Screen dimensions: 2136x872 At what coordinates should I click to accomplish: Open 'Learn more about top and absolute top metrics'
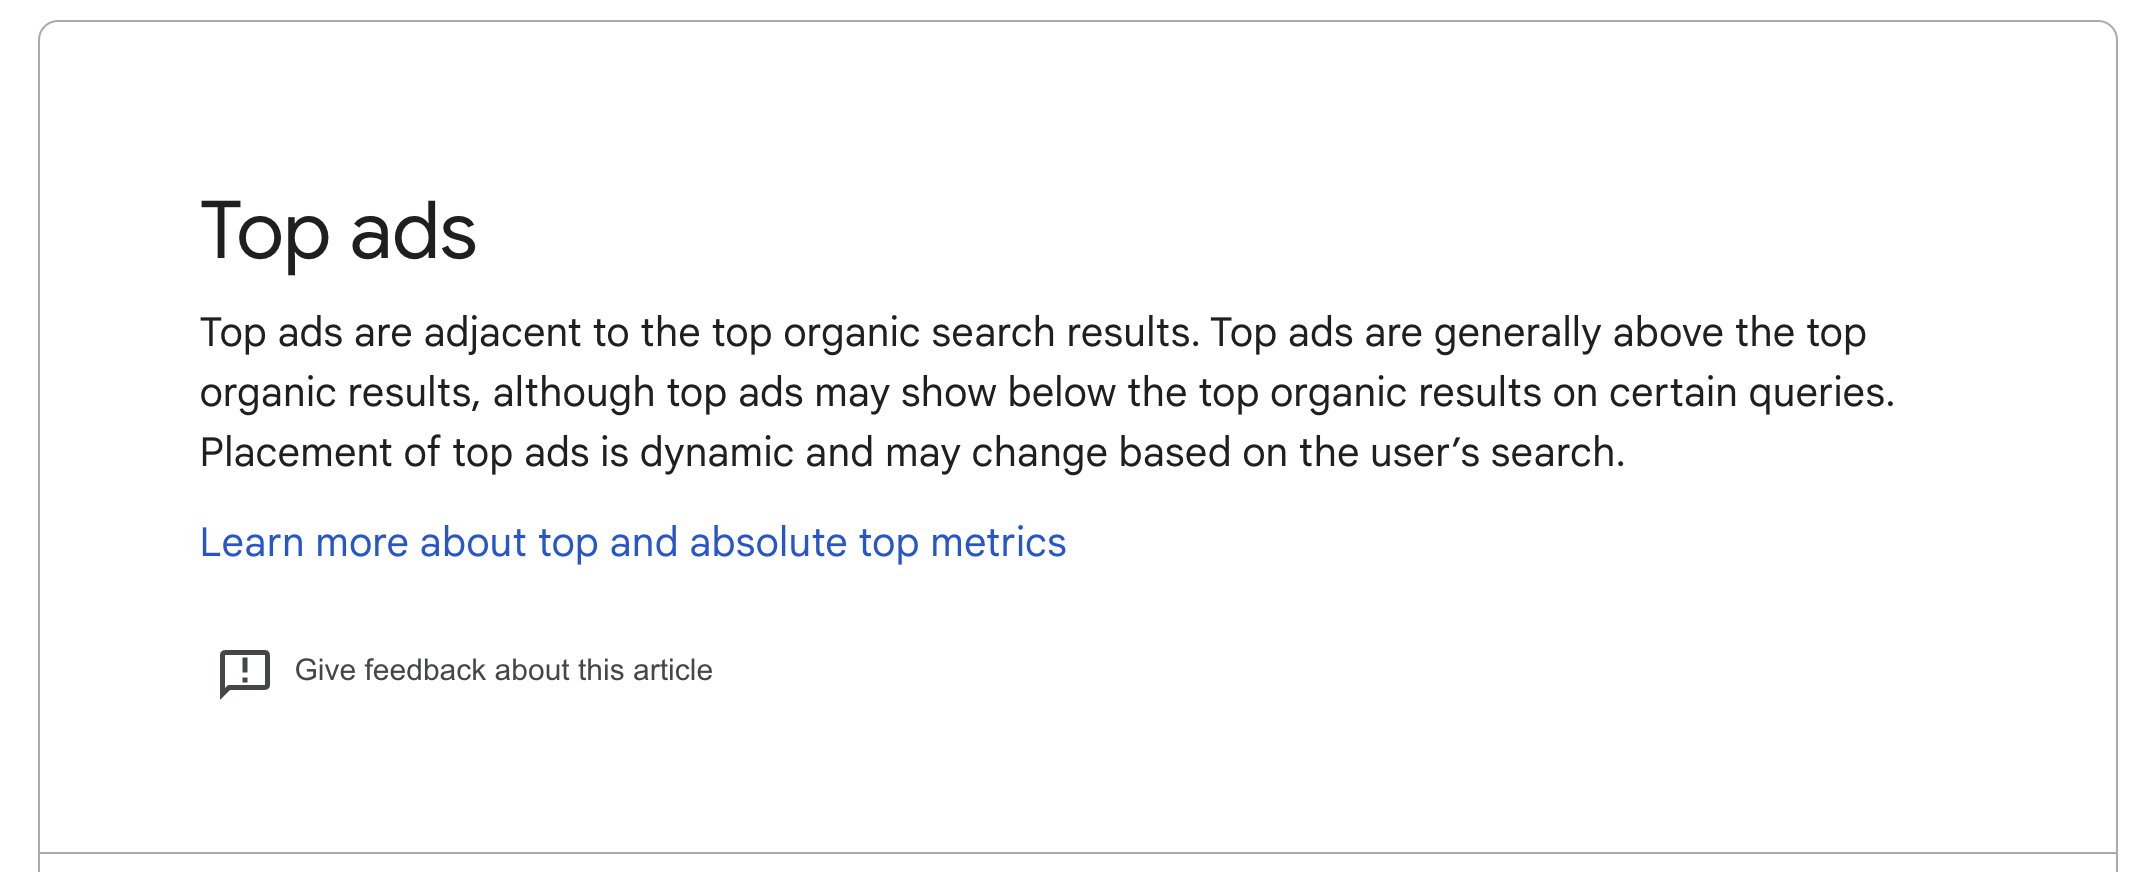[634, 542]
